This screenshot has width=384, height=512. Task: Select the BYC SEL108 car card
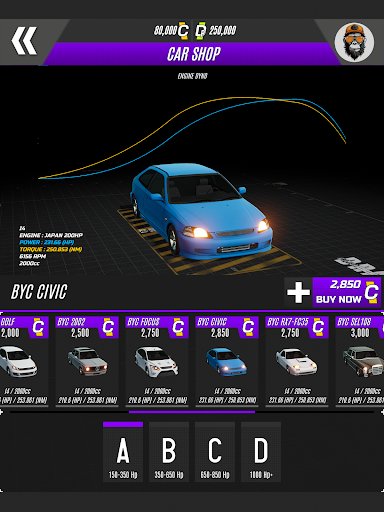click(360, 361)
